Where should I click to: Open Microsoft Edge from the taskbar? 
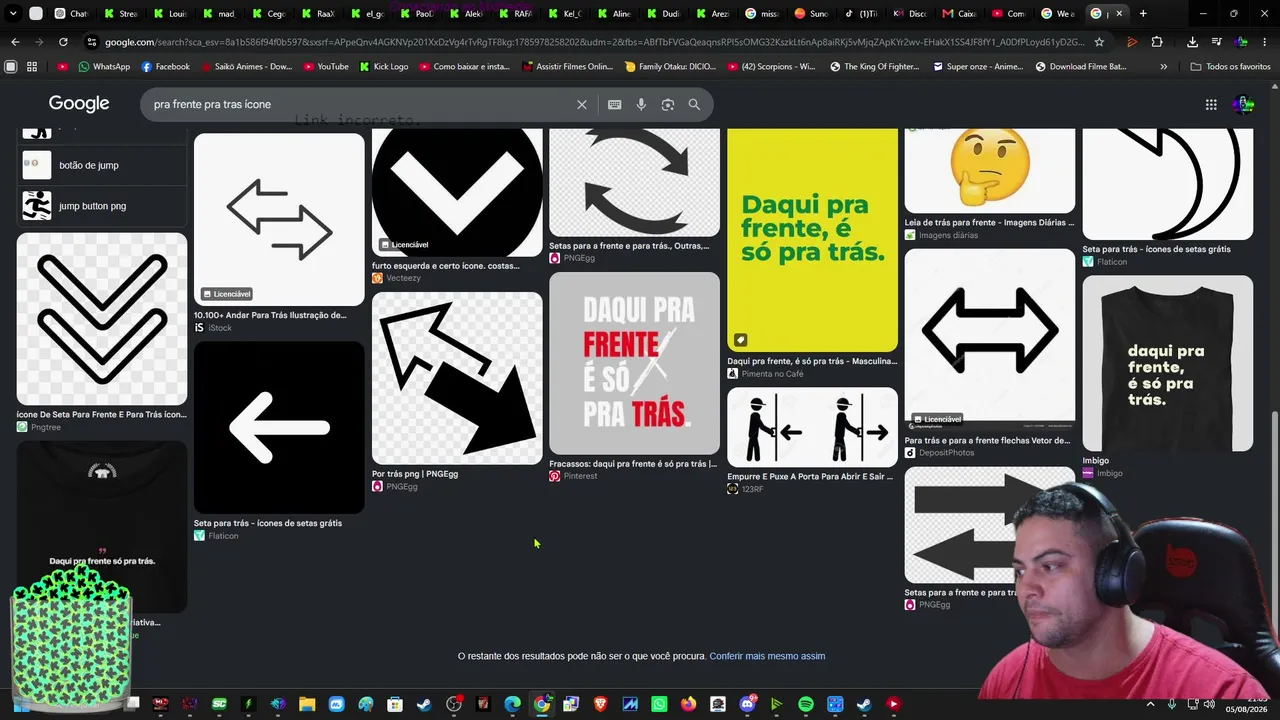pyautogui.click(x=512, y=704)
